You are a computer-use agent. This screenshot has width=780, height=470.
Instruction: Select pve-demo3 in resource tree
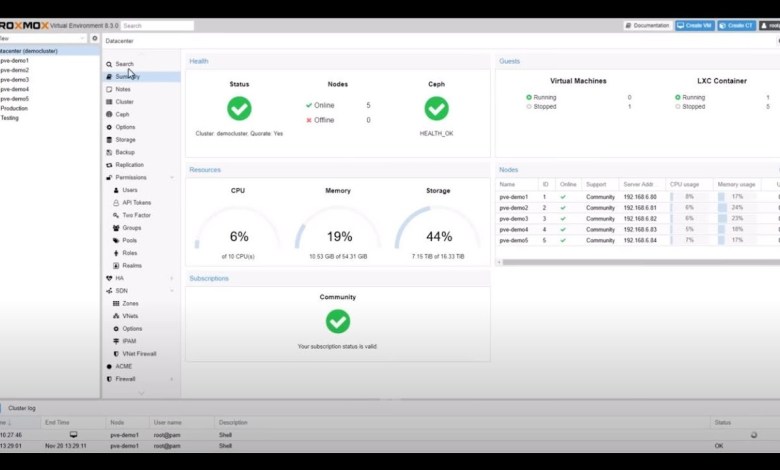pyautogui.click(x=14, y=80)
